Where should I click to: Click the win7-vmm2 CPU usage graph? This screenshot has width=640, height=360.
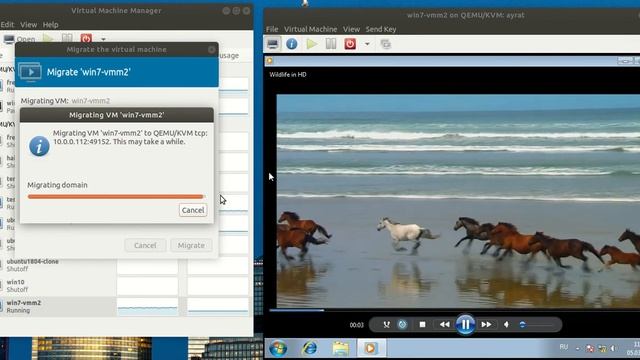coord(147,307)
